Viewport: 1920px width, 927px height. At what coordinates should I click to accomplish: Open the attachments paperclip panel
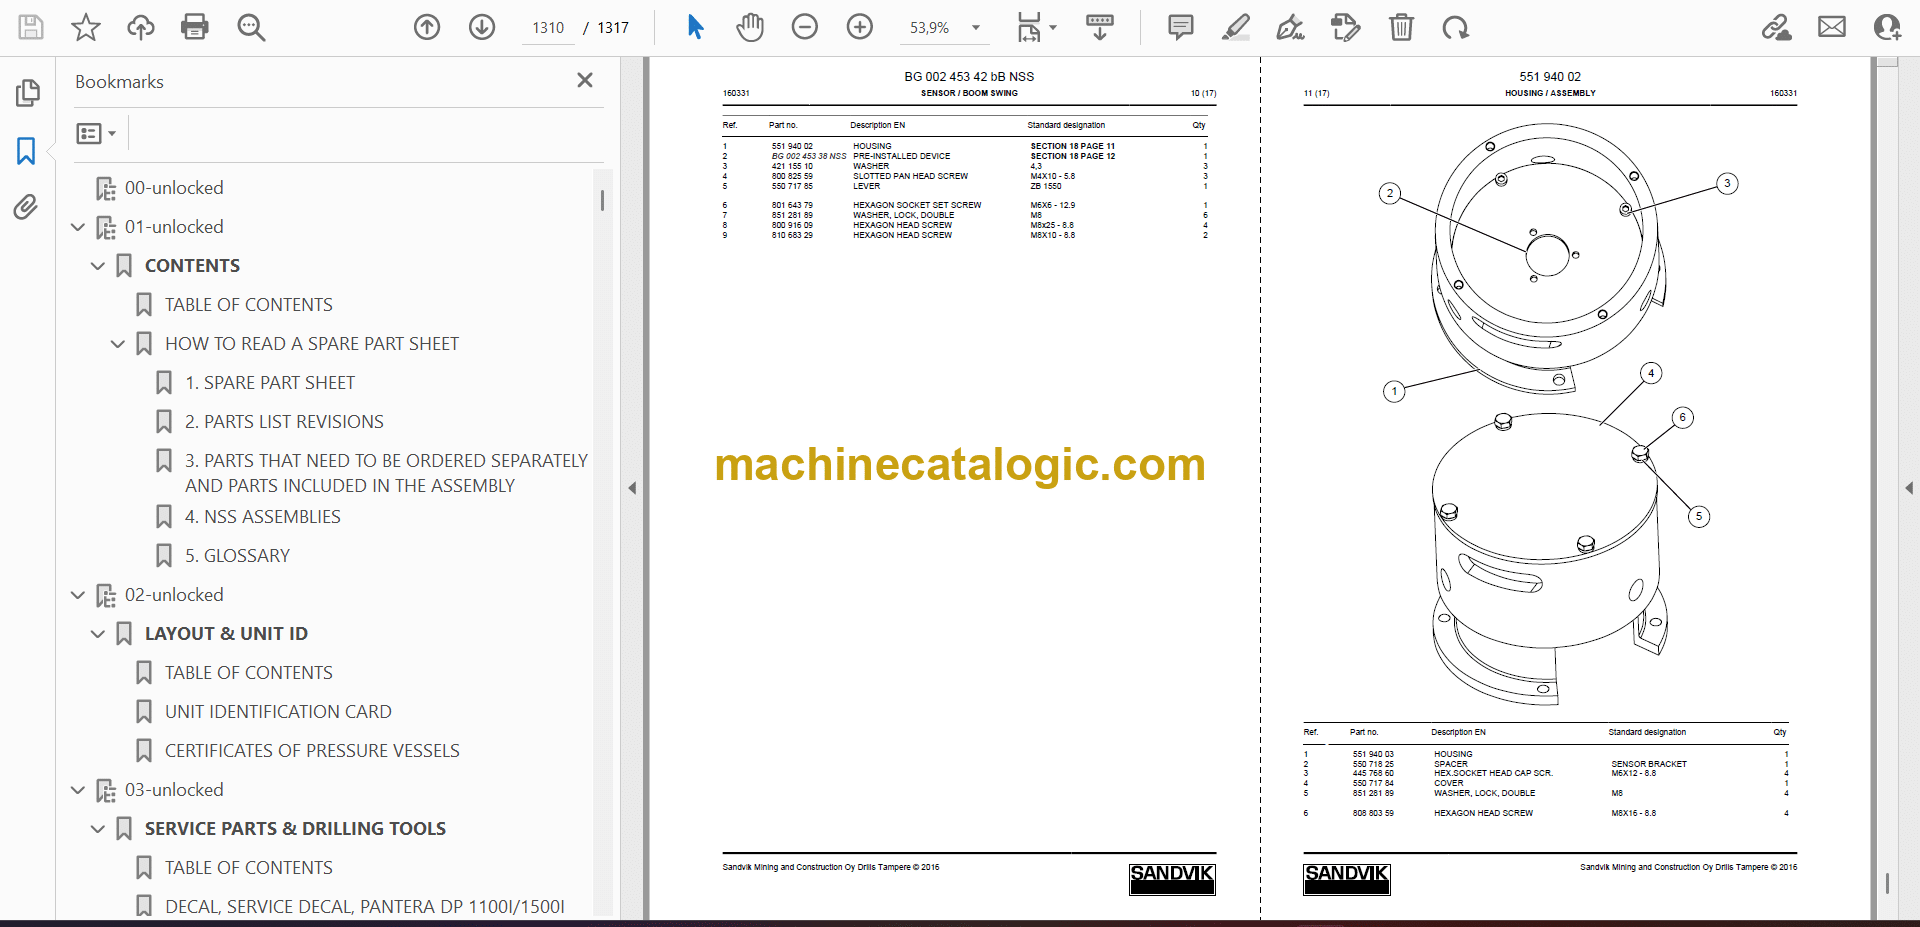26,207
